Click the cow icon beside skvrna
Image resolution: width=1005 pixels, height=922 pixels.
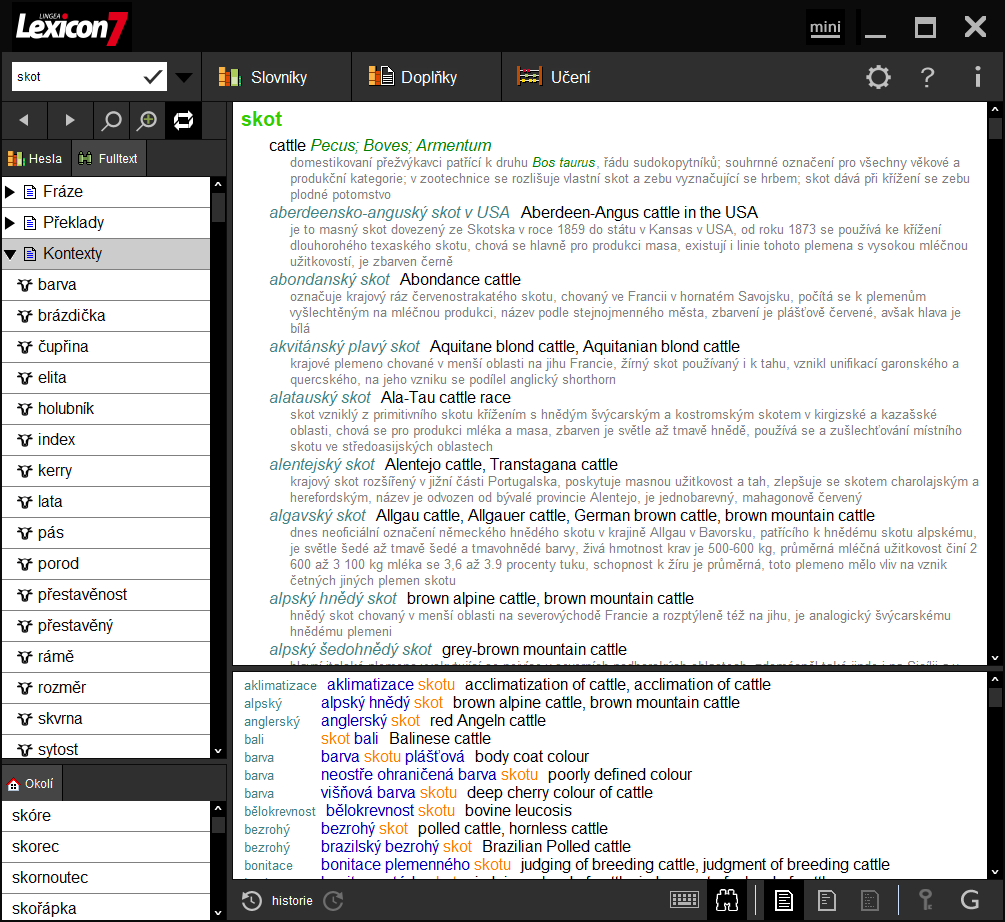[x=24, y=719]
